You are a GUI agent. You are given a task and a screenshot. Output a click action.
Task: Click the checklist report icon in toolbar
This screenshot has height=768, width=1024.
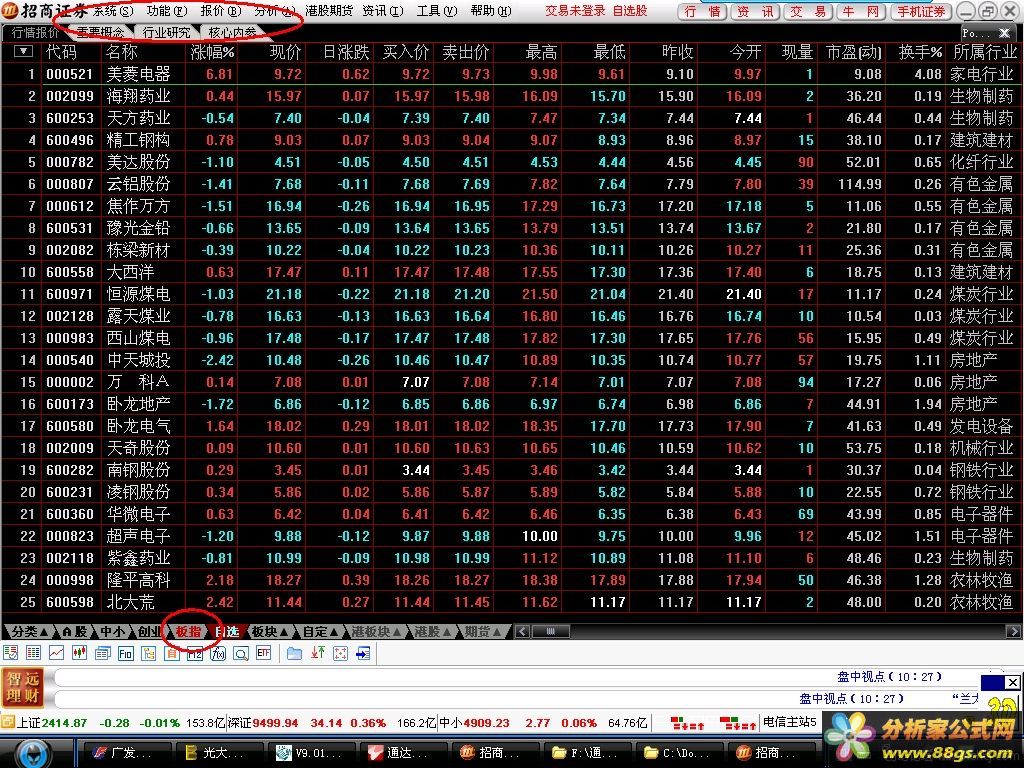click(x=10, y=653)
